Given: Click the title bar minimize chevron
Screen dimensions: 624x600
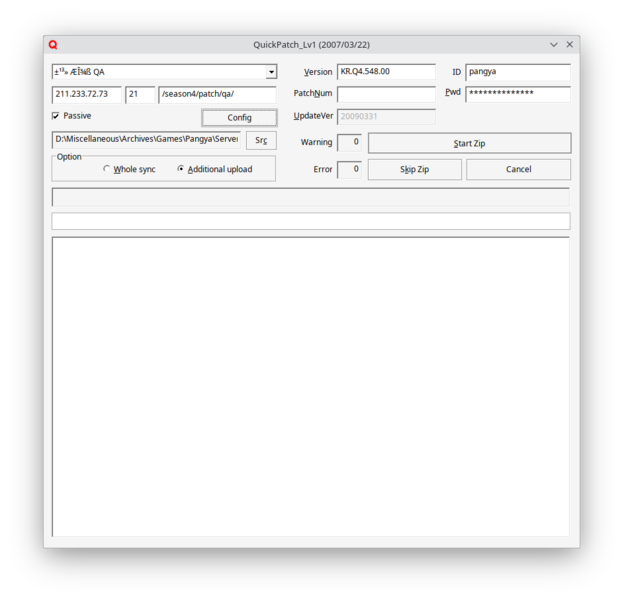Looking at the screenshot, I should pyautogui.click(x=554, y=45).
